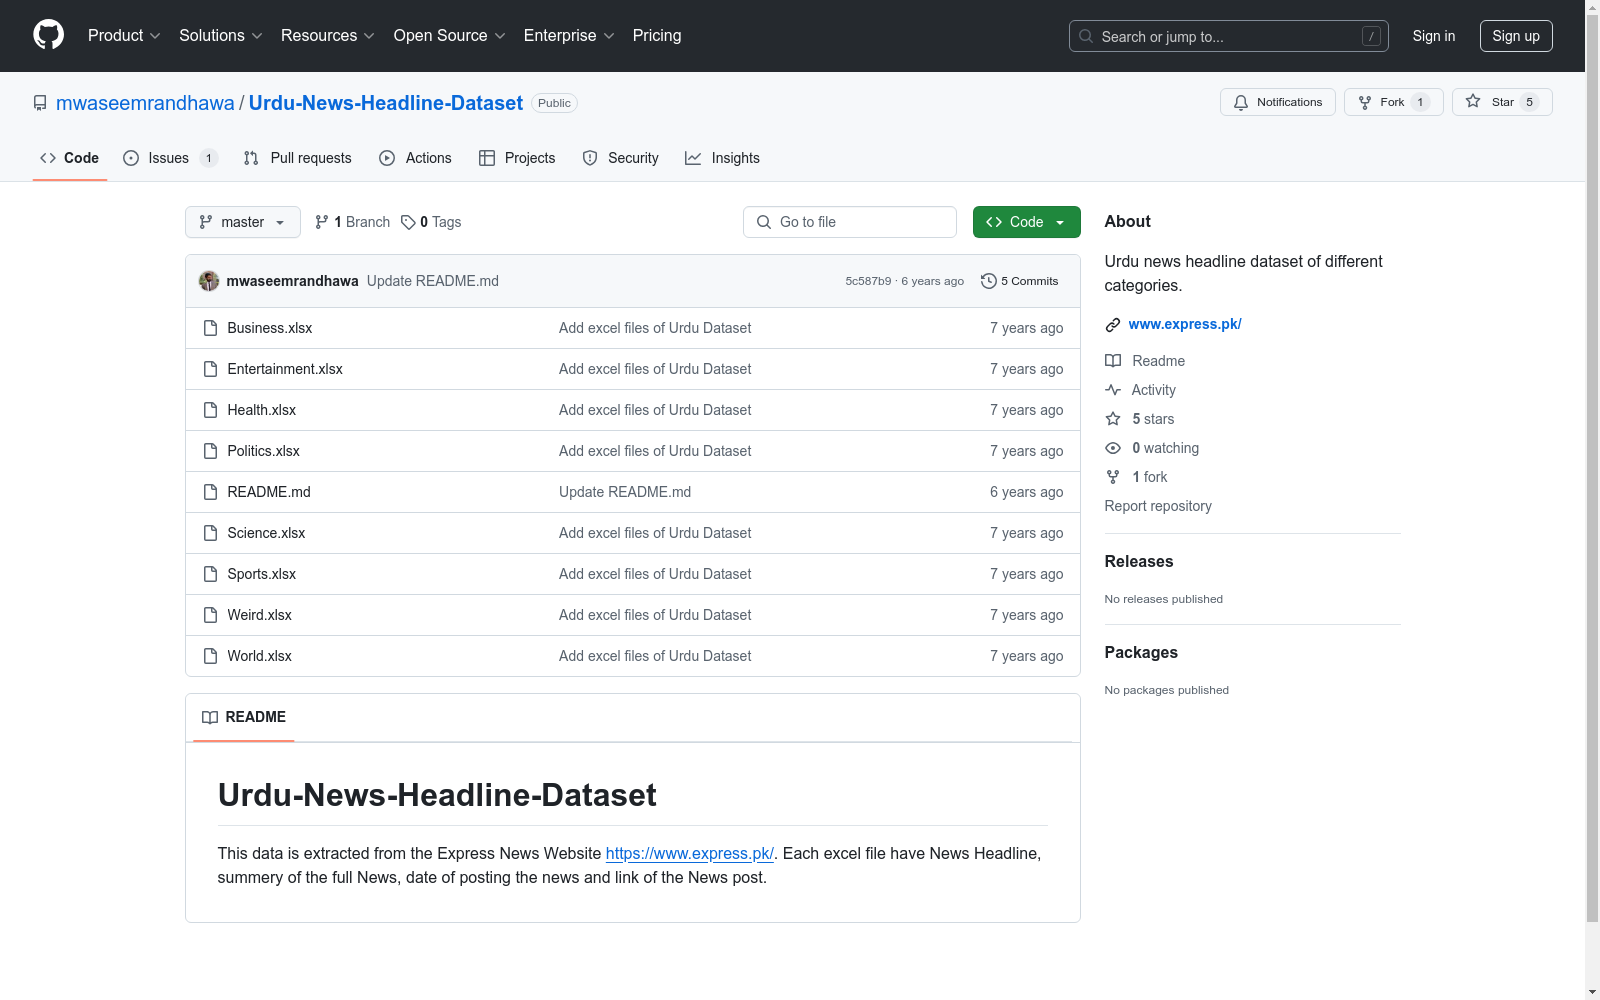This screenshot has height=1000, width=1600.
Task: Expand the Solutions menu
Action: [221, 36]
